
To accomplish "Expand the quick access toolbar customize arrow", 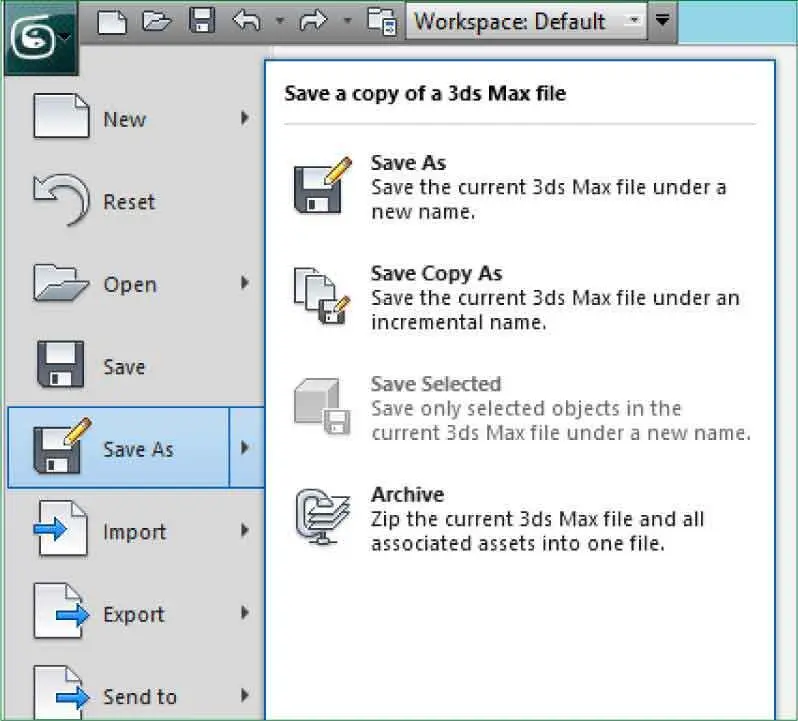I will click(x=662, y=20).
